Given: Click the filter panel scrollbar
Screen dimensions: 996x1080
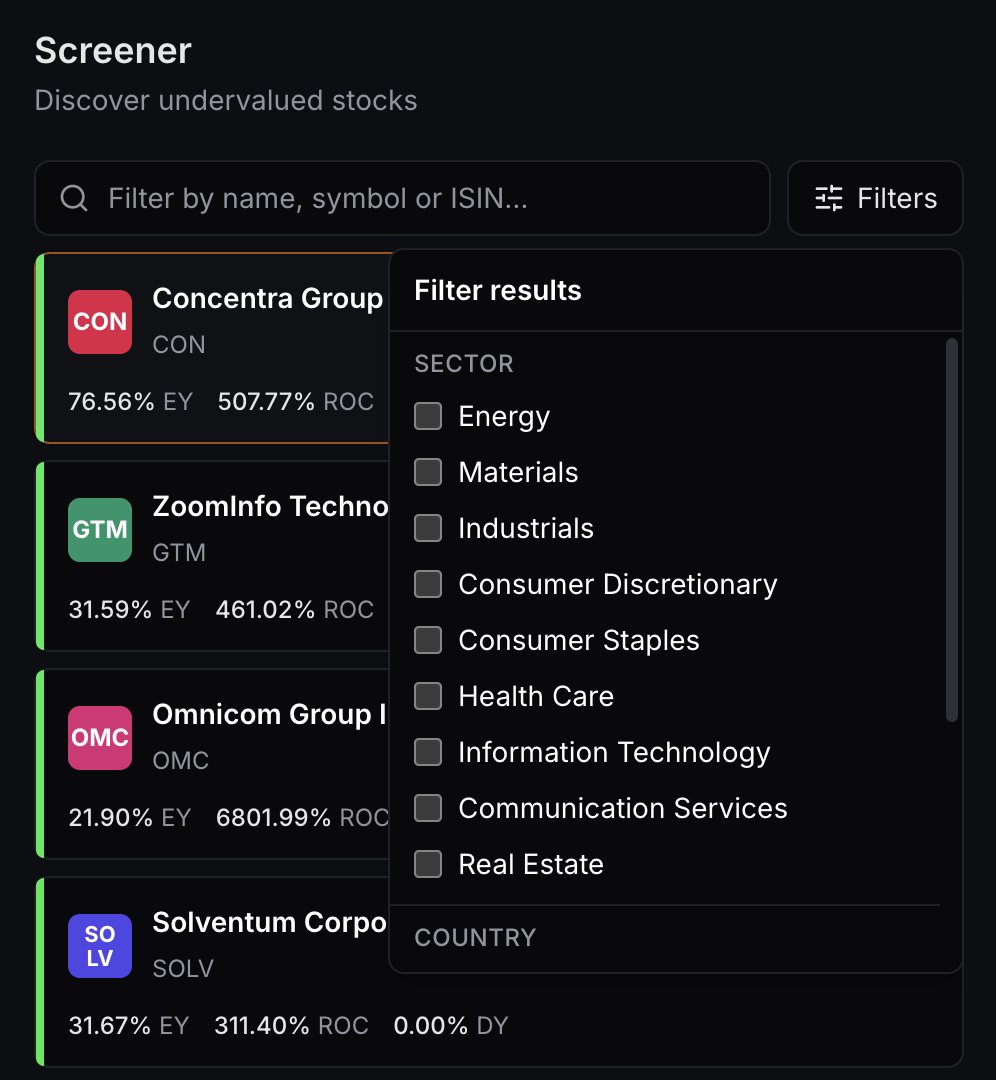Looking at the screenshot, I should pyautogui.click(x=952, y=530).
